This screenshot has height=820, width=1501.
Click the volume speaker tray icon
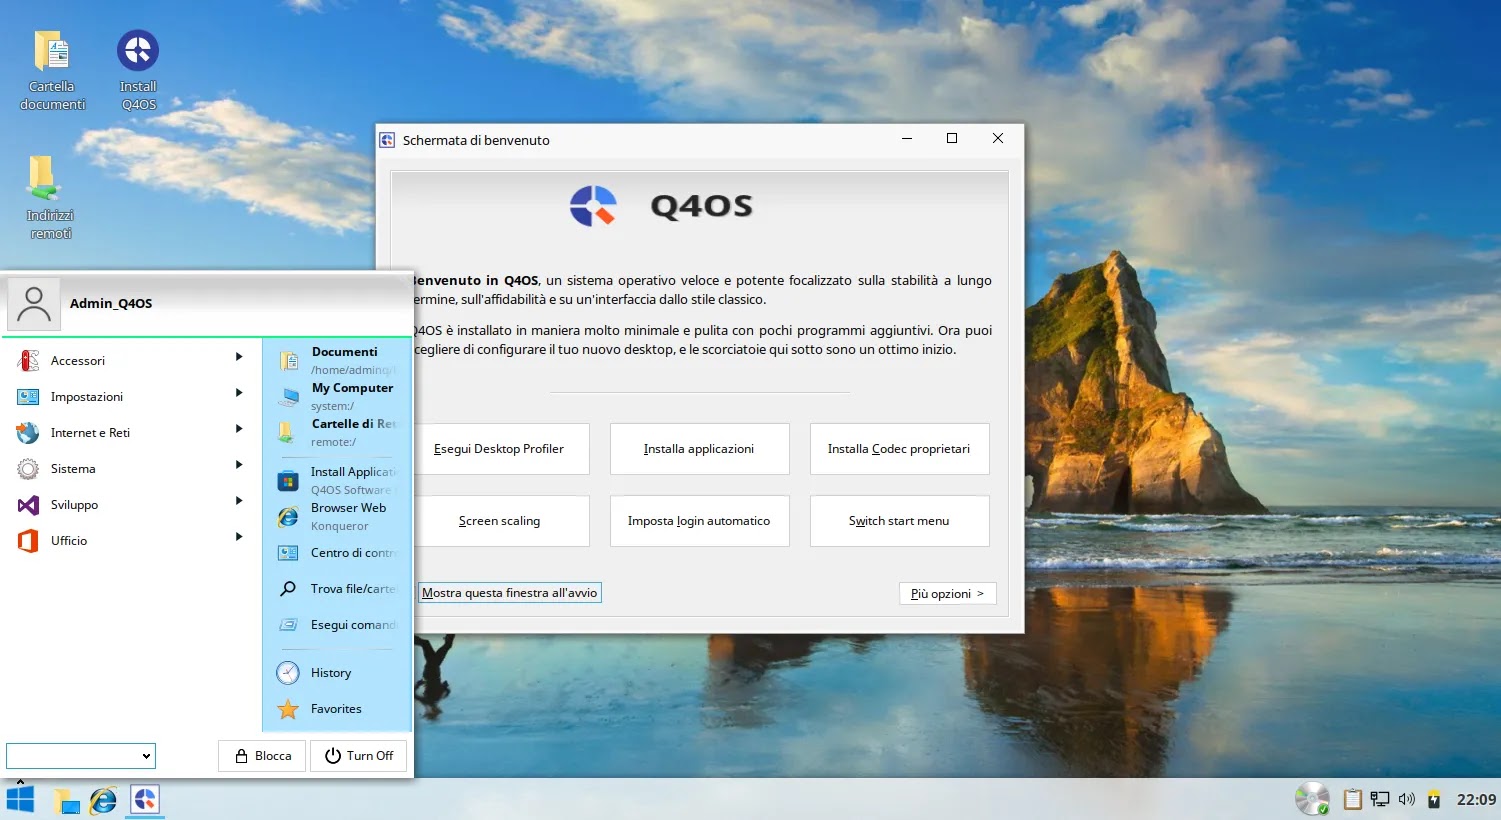pos(1407,799)
